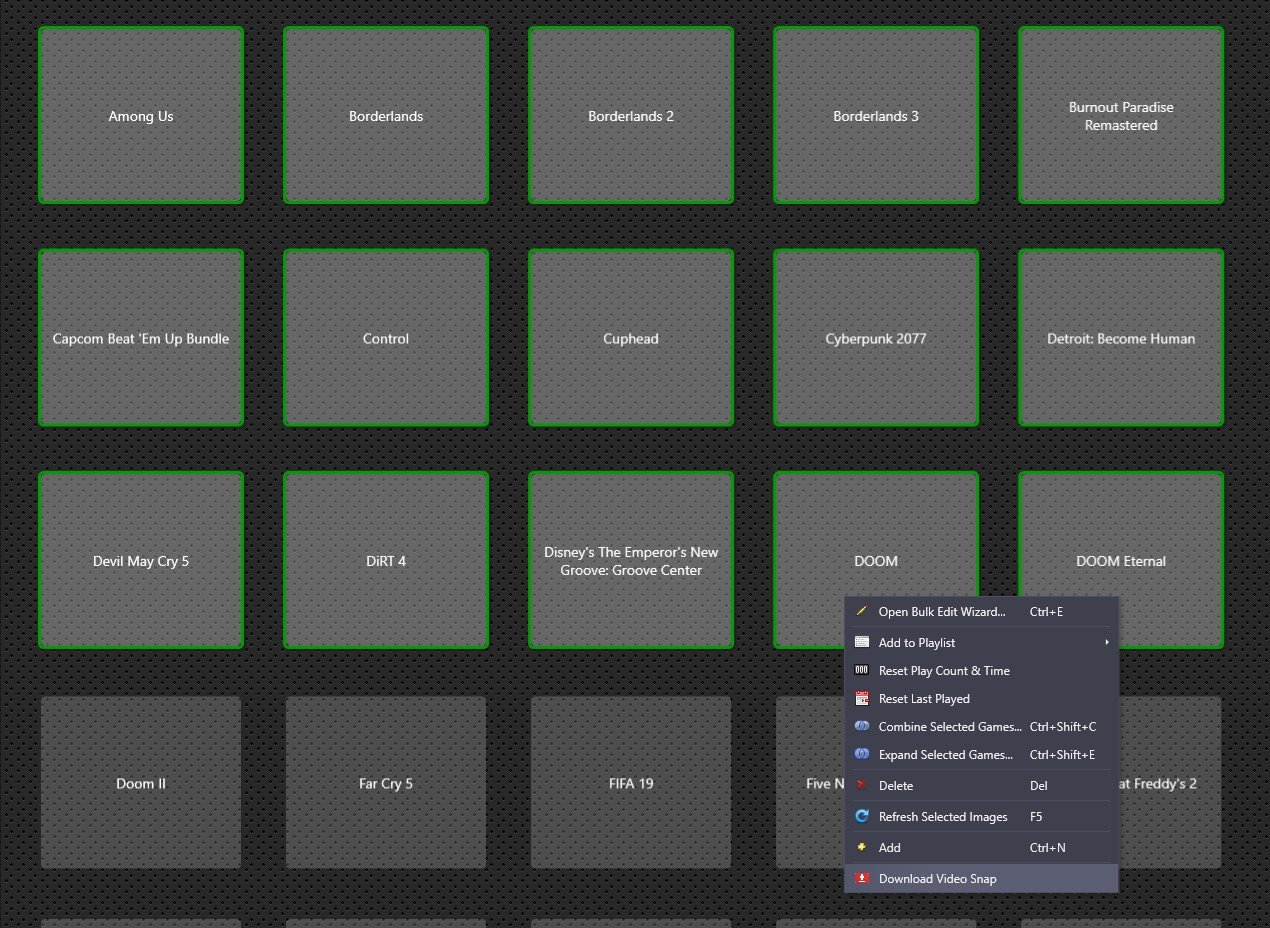Select the Devil May Cry 5 tile

141,560
